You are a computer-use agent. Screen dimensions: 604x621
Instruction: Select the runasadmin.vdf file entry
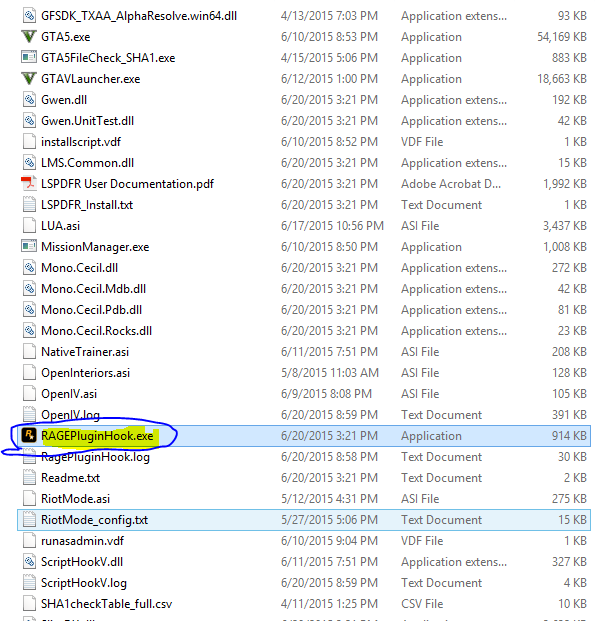click(82, 541)
